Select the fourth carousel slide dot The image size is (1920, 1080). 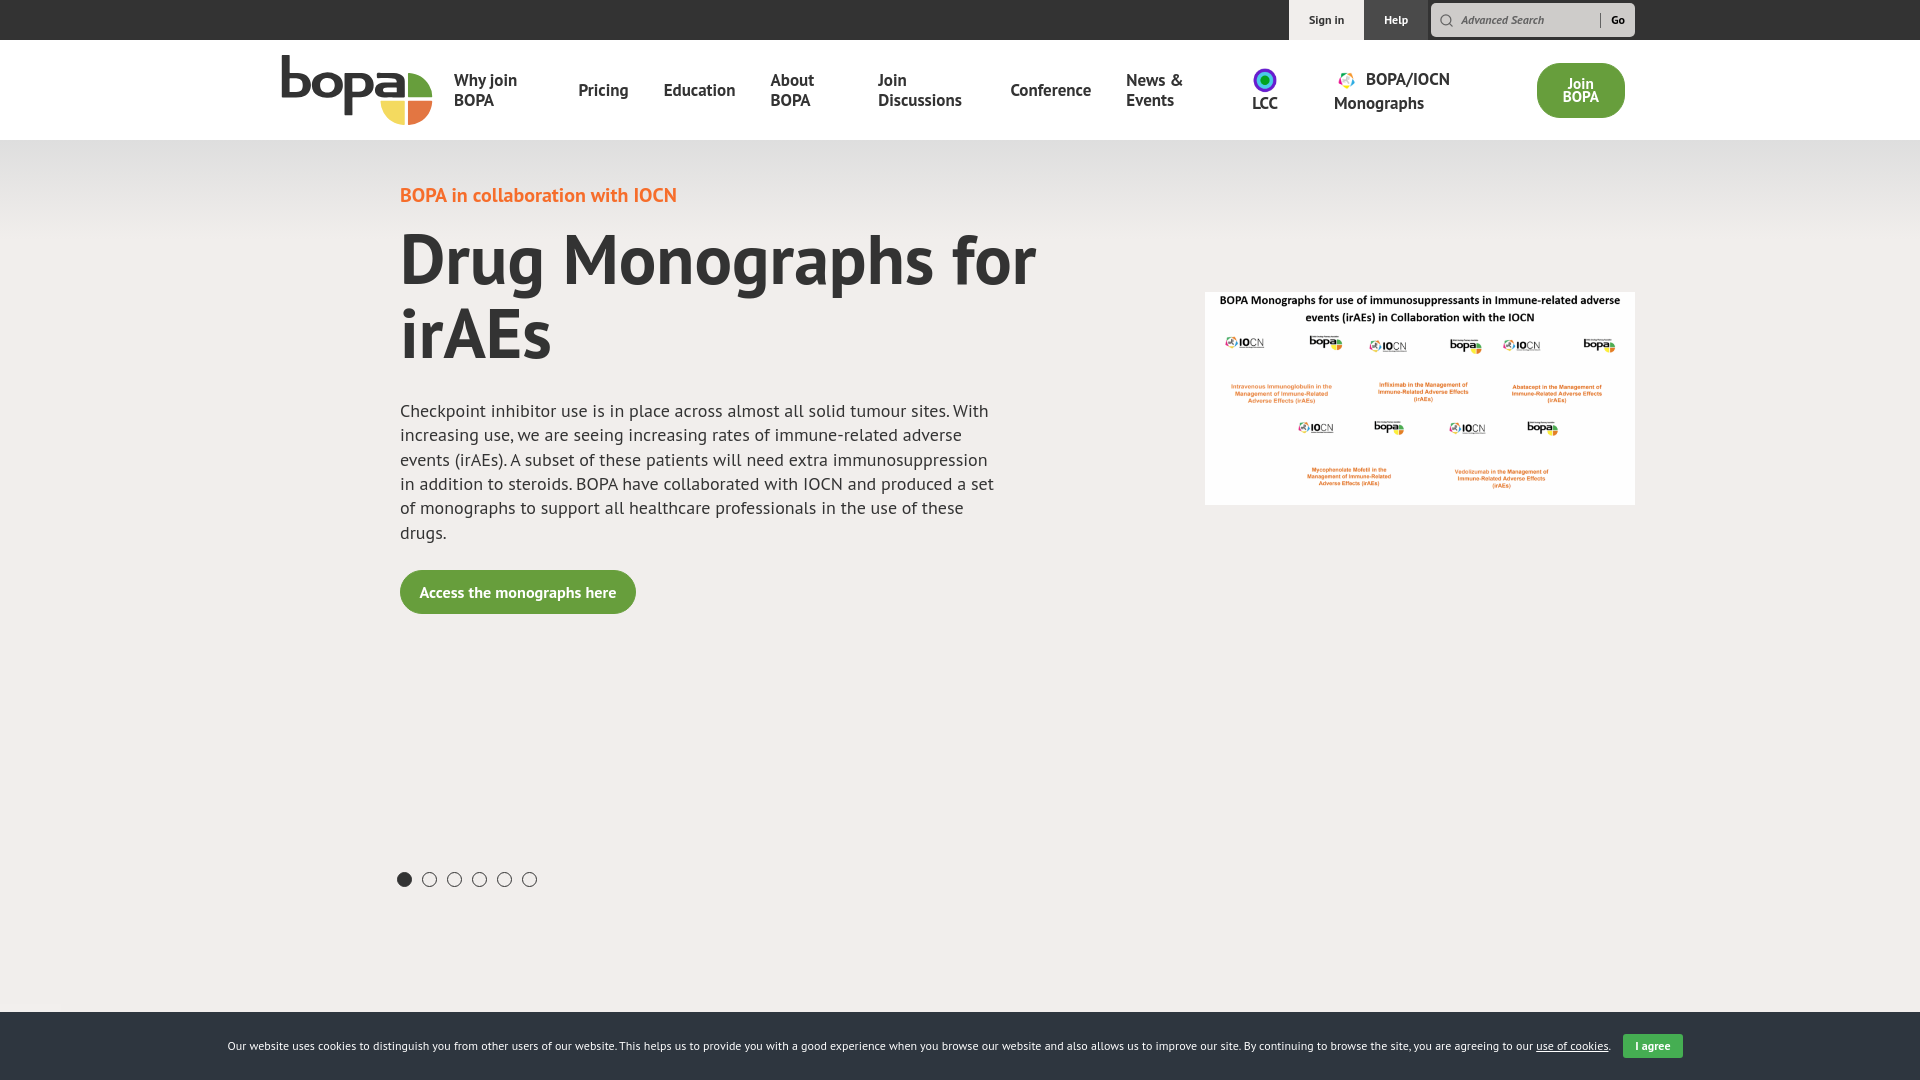pos(479,880)
